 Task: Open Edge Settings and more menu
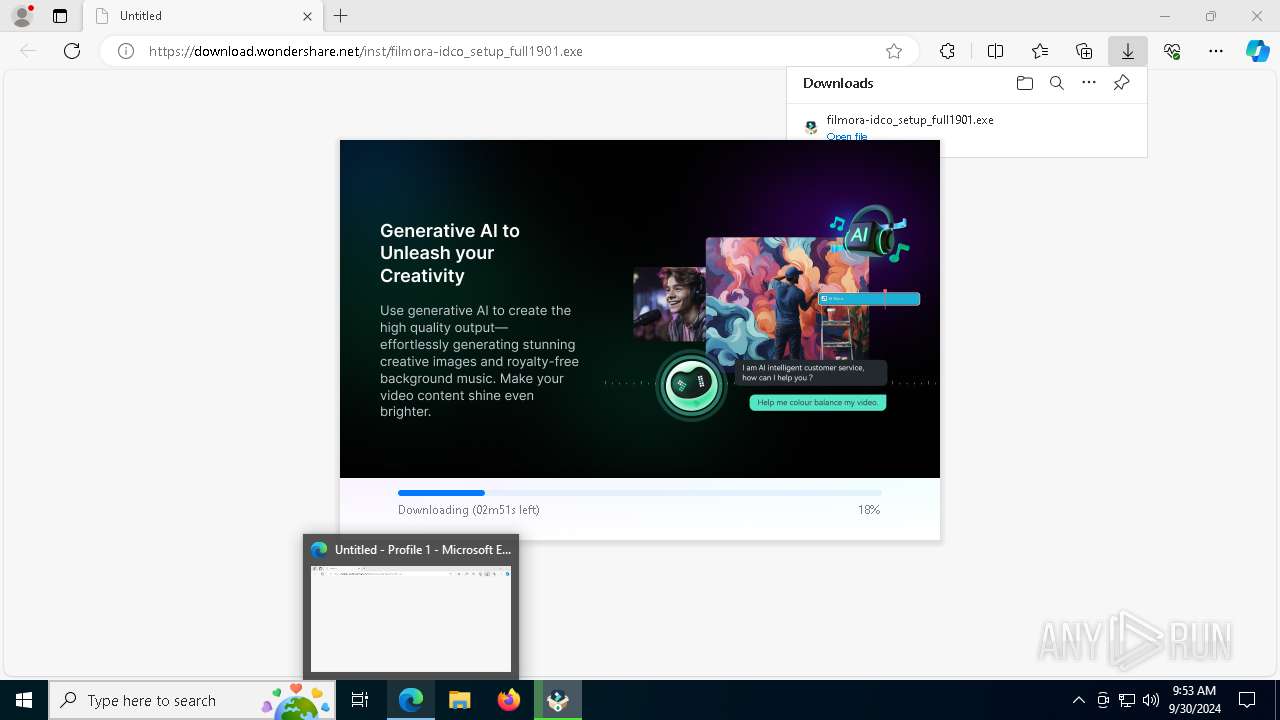tap(1216, 51)
